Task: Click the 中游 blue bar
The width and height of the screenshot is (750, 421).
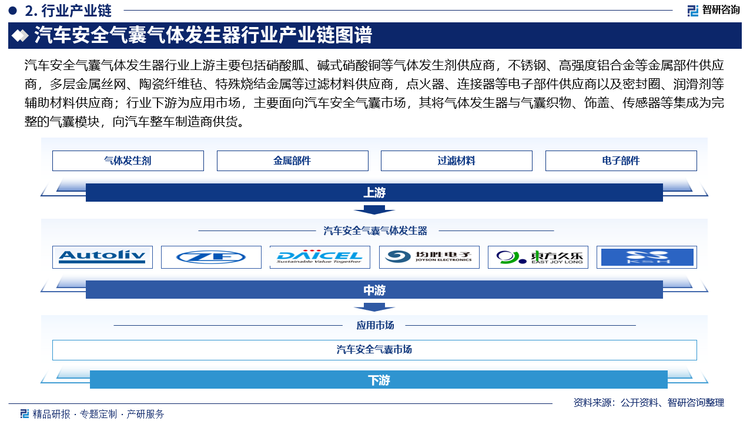Action: pos(374,290)
